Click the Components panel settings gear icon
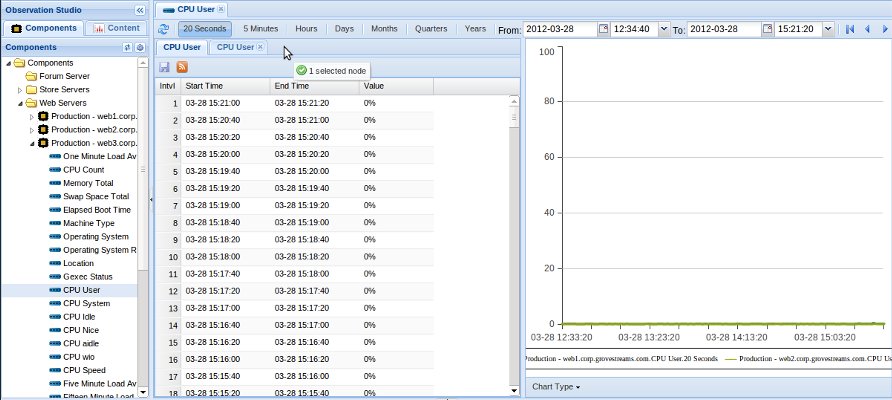 tap(140, 47)
